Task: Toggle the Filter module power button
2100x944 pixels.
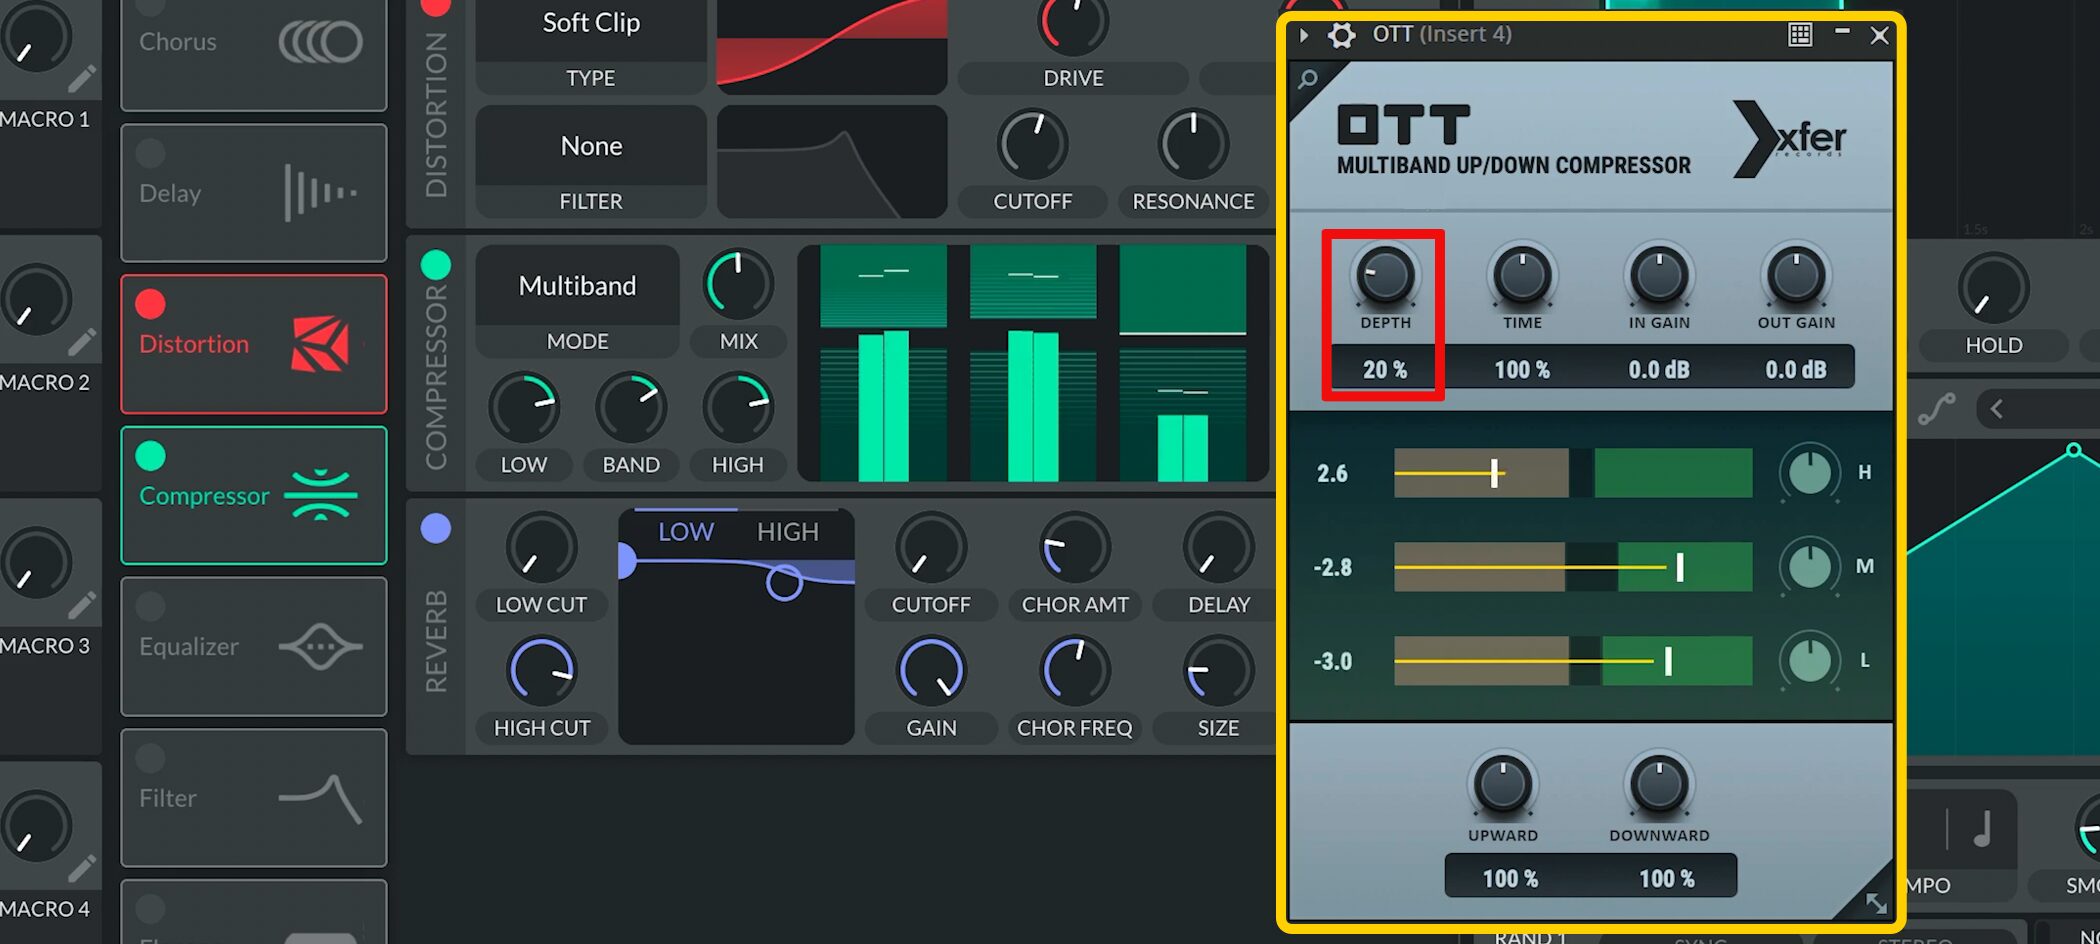Action: pos(151,758)
